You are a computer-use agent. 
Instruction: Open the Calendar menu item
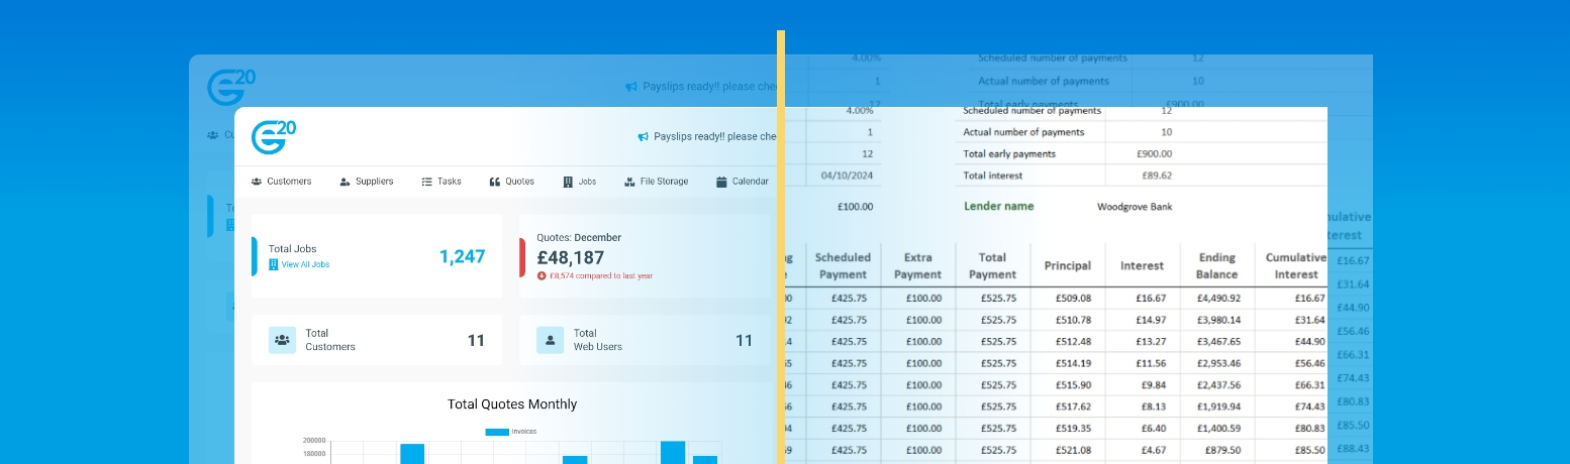click(742, 182)
